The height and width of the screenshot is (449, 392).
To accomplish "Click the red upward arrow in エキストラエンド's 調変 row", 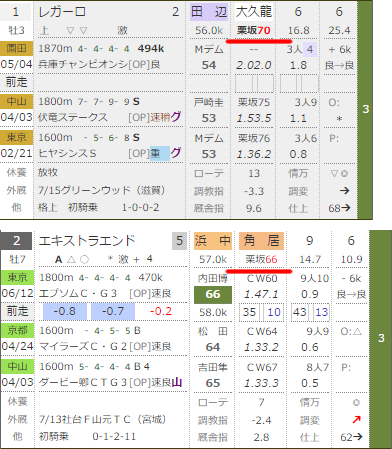I will [x=356, y=419].
